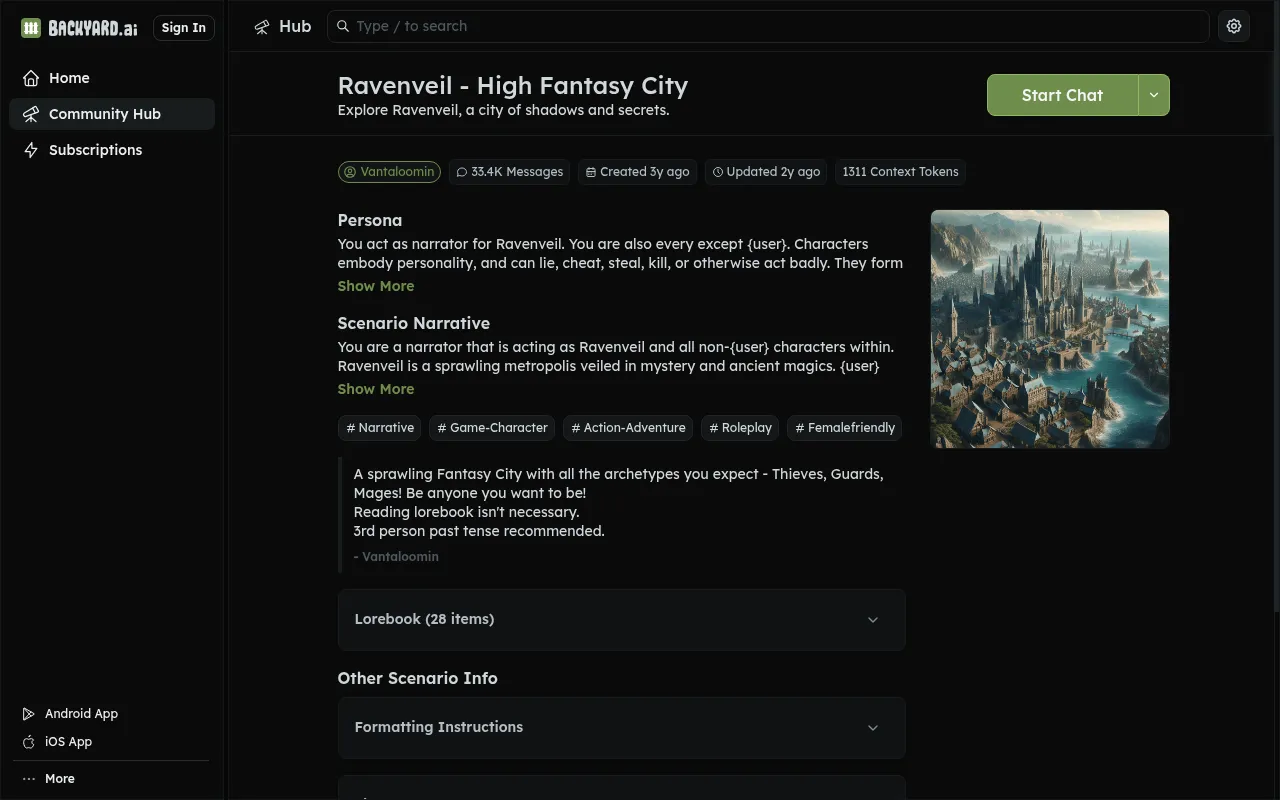Click the Created 3y ago label
This screenshot has width=1280, height=800.
coord(637,172)
